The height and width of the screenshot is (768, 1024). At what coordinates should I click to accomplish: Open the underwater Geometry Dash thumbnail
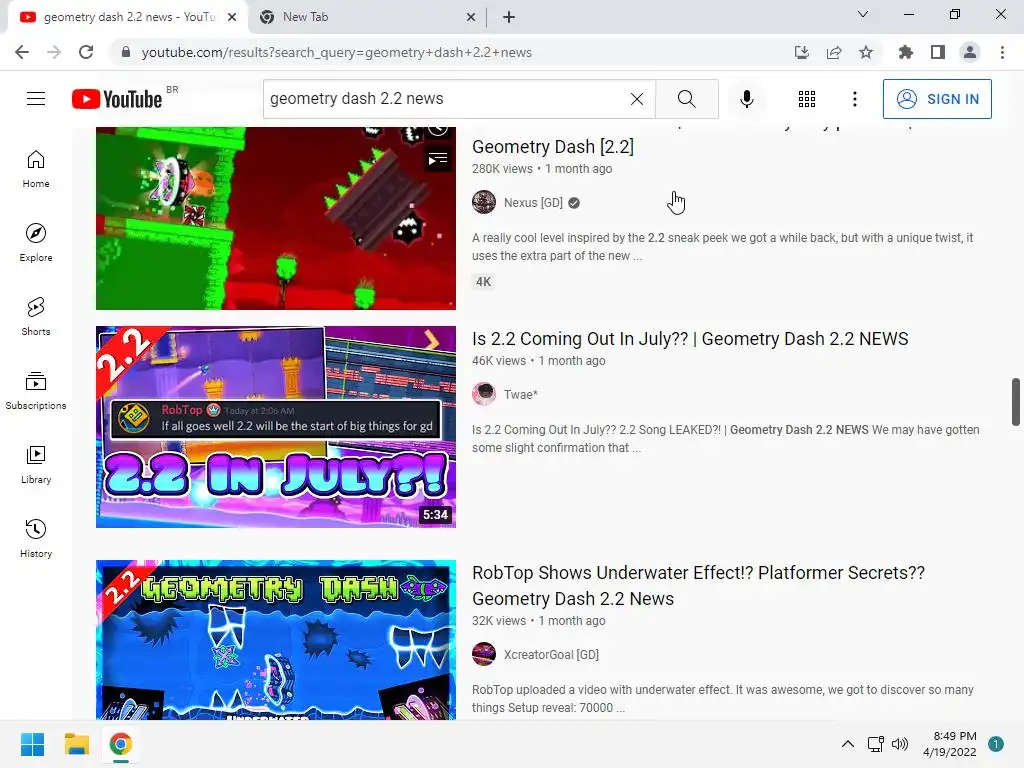point(276,639)
